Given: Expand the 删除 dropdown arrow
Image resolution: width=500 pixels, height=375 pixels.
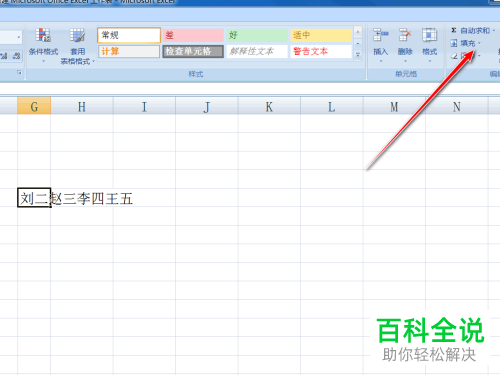Looking at the screenshot, I should click(405, 61).
